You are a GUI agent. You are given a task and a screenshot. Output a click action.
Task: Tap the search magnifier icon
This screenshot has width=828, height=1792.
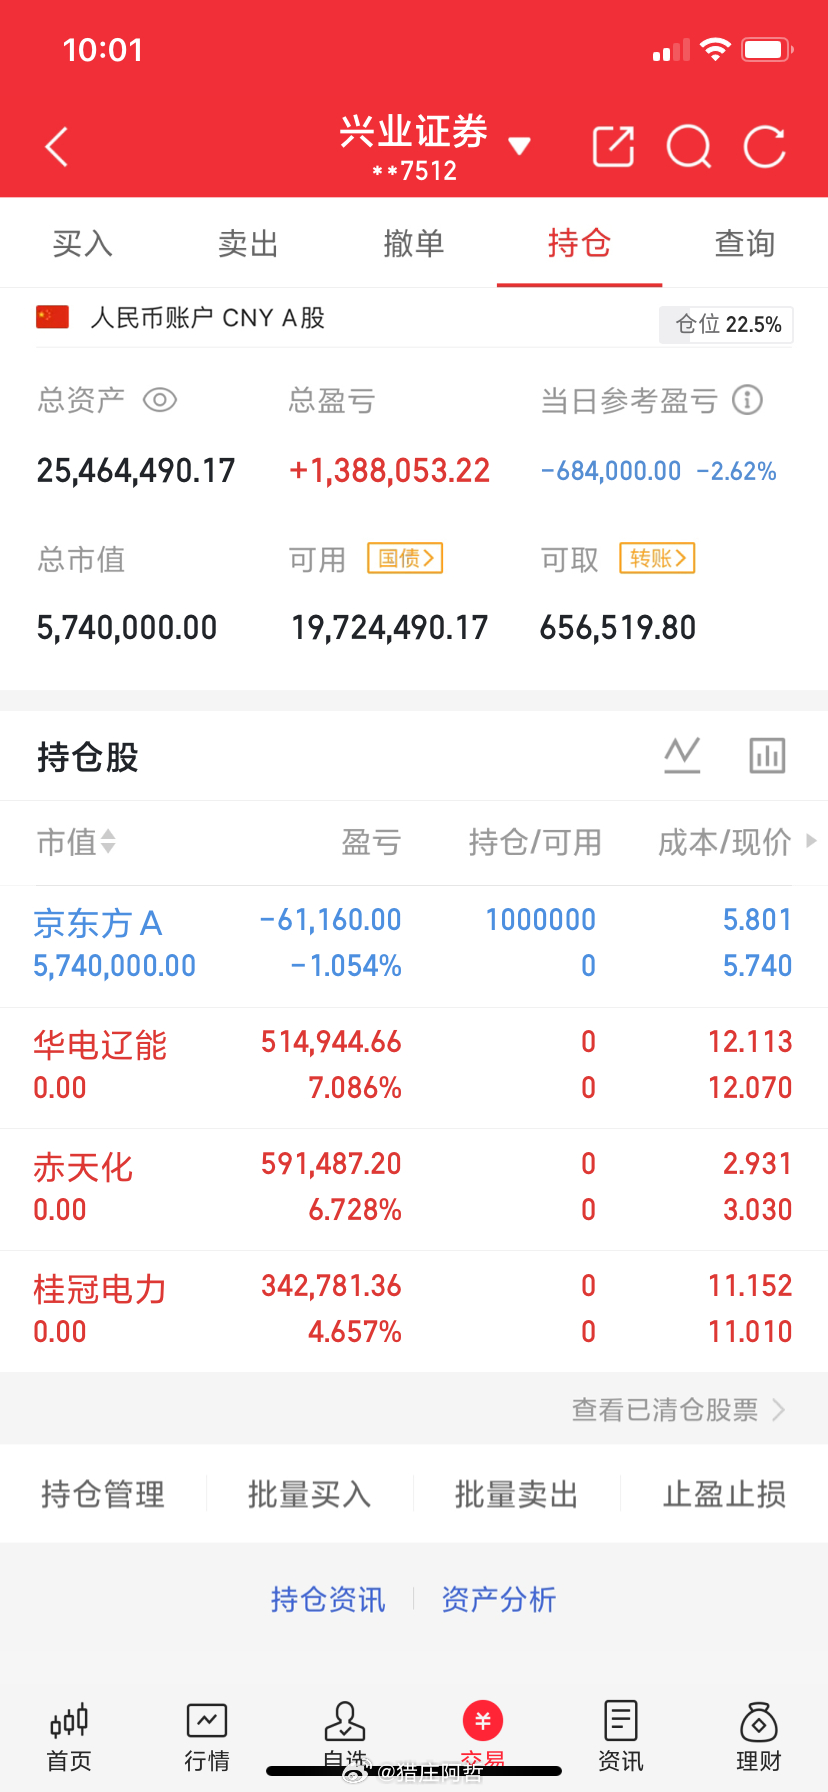(689, 147)
